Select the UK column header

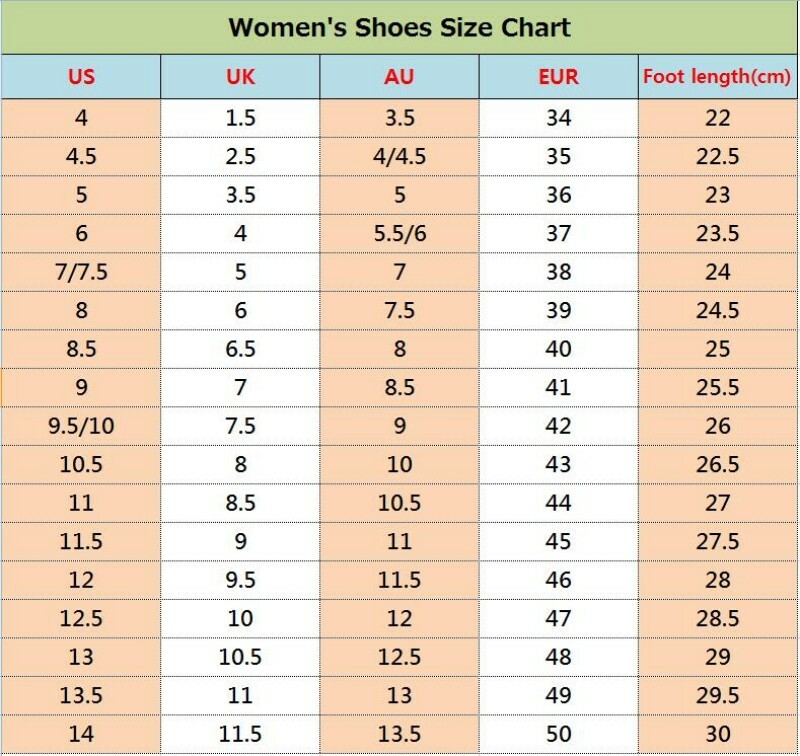240,77
